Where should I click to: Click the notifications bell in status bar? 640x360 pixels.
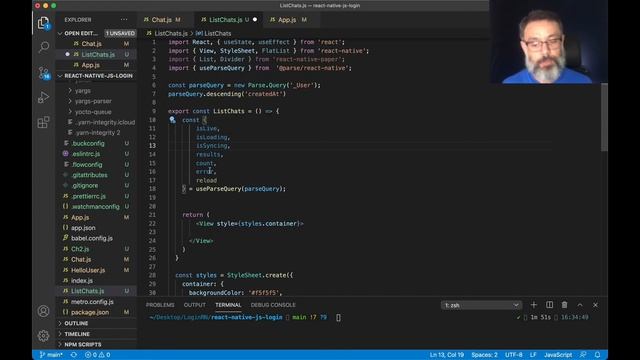coord(598,355)
